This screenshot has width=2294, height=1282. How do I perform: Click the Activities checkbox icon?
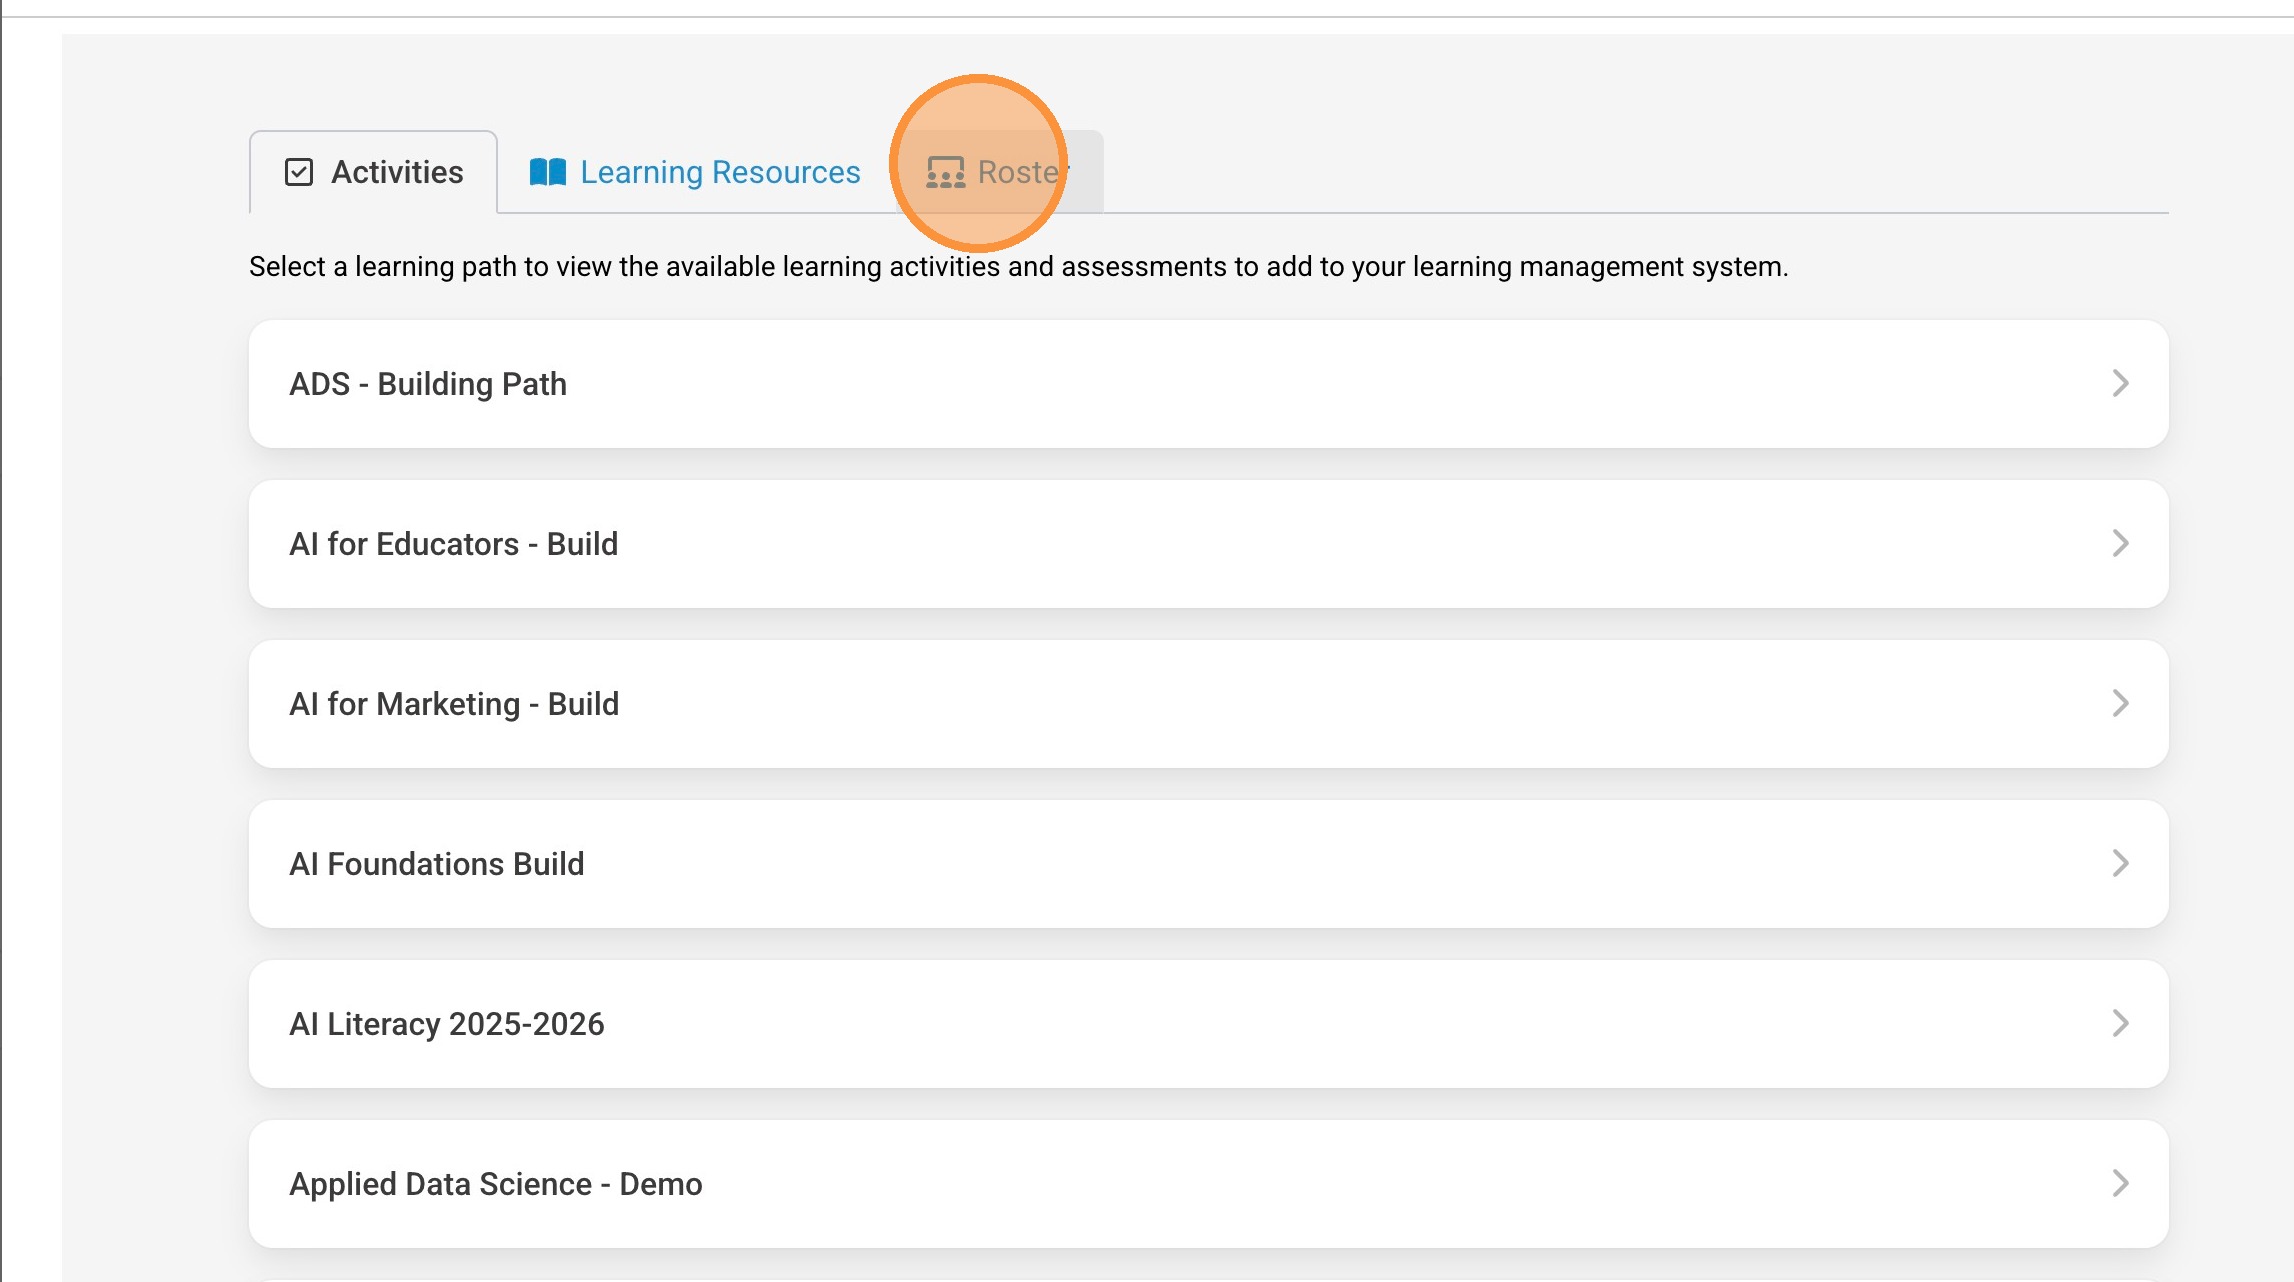point(299,172)
